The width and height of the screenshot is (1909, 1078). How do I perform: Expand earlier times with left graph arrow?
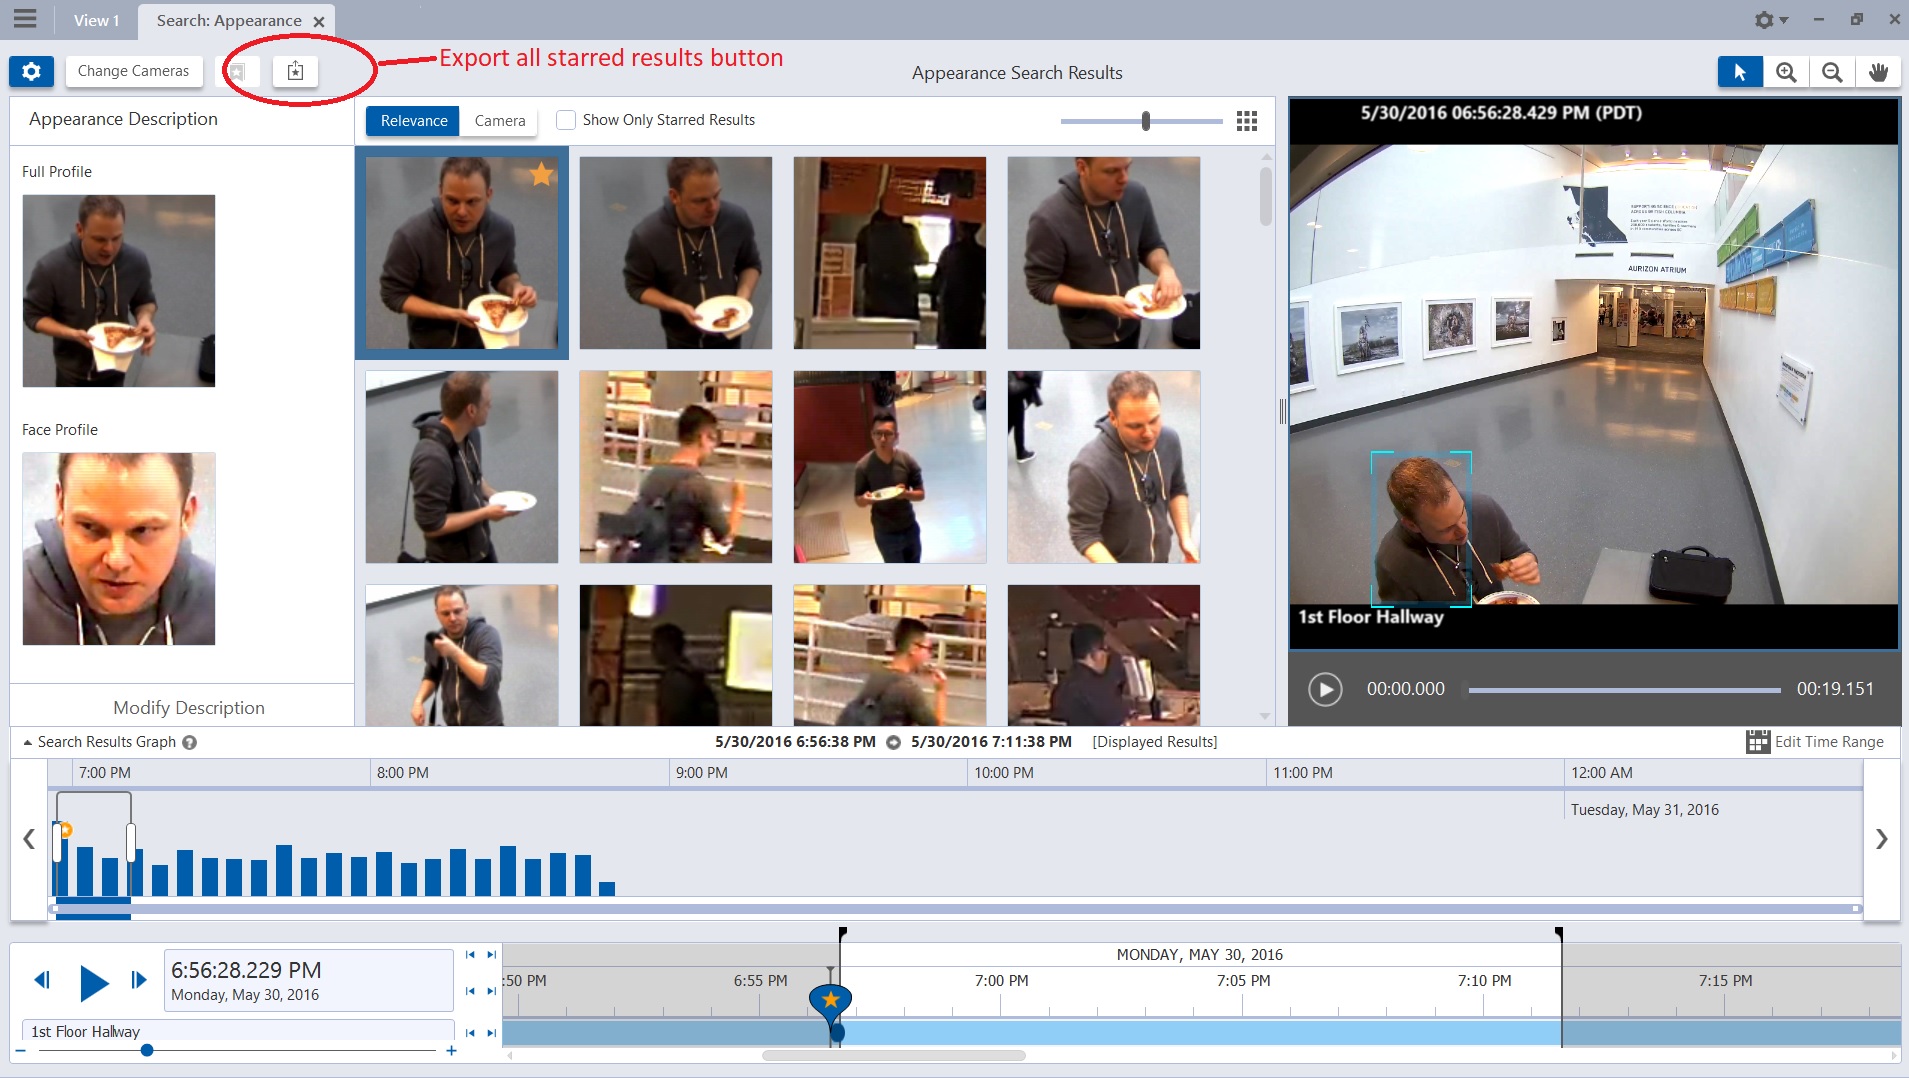(x=28, y=839)
